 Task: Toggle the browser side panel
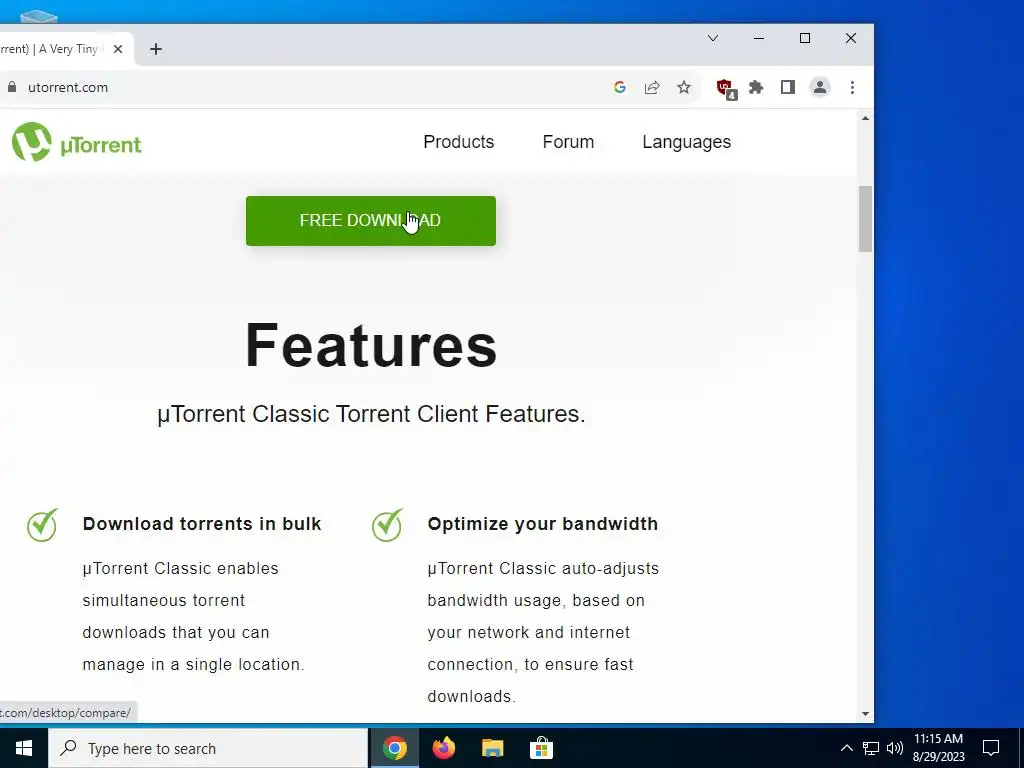point(788,87)
